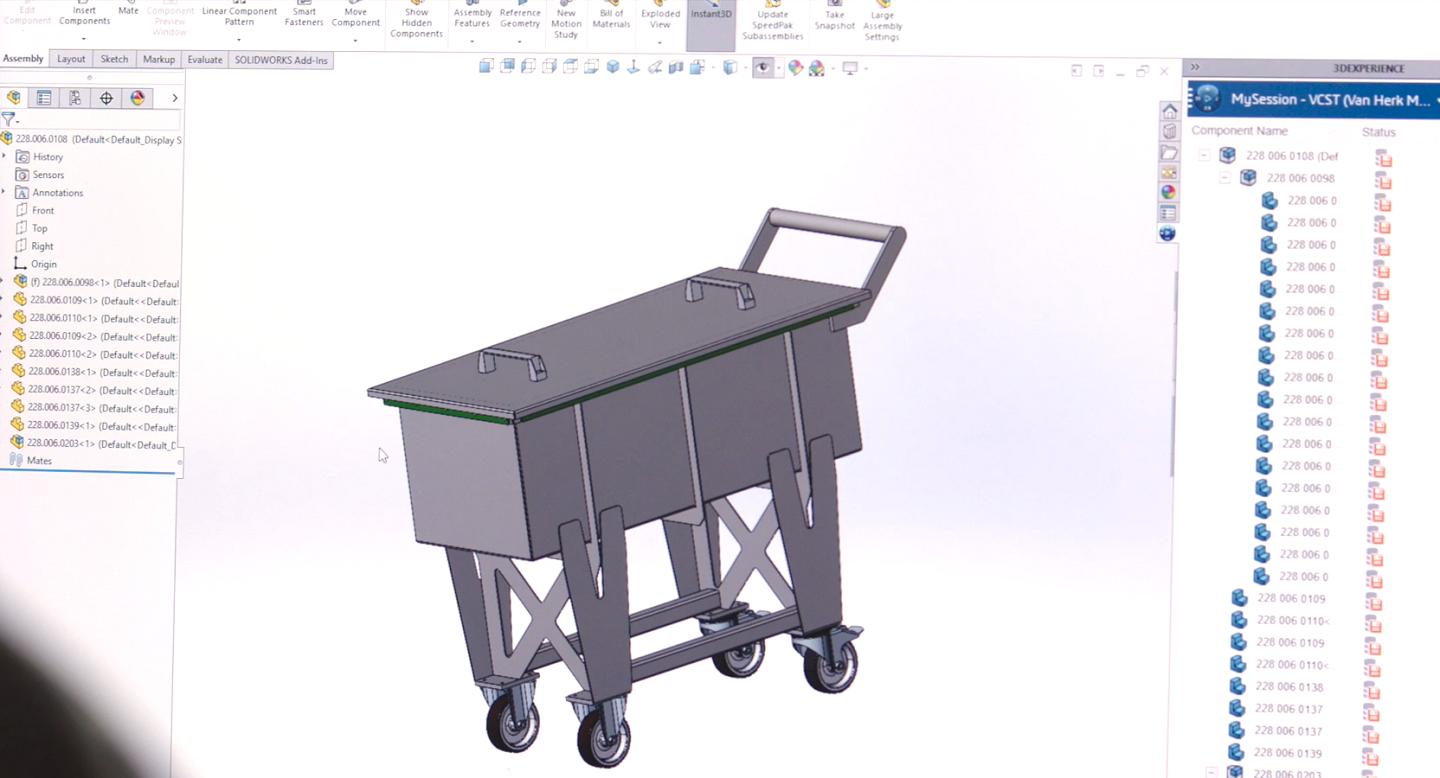Image resolution: width=1440 pixels, height=778 pixels.
Task: Switch to the Evaluate tab
Action: point(205,60)
